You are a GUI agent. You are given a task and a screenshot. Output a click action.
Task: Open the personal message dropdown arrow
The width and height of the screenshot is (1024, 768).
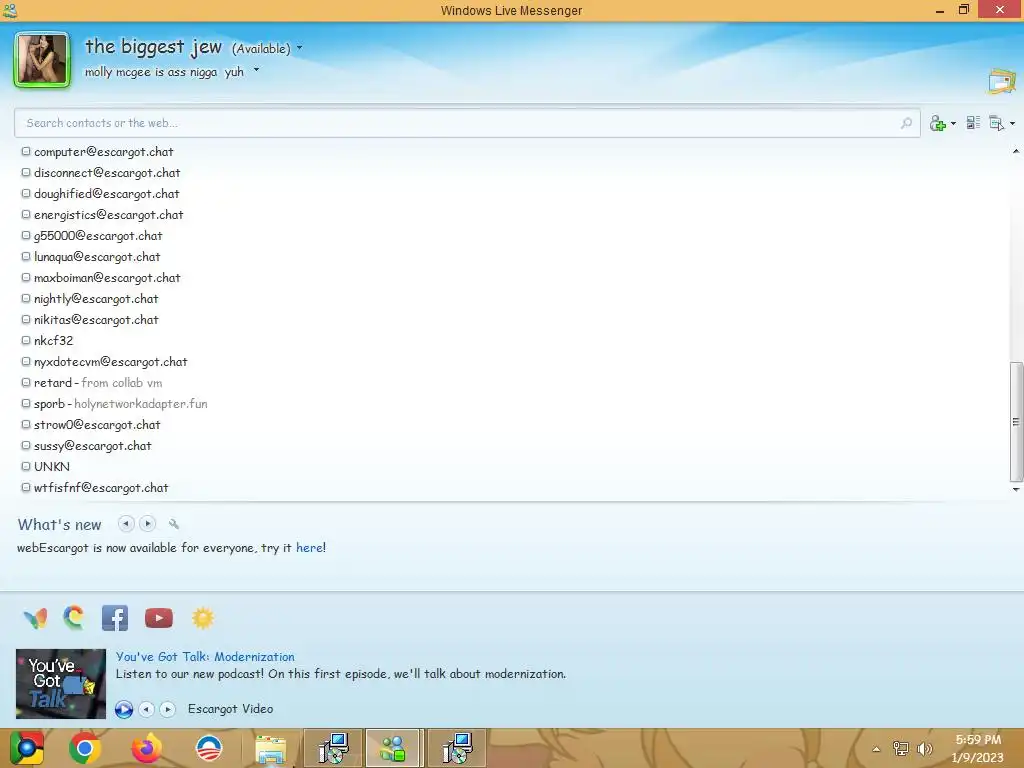pyautogui.click(x=256, y=69)
